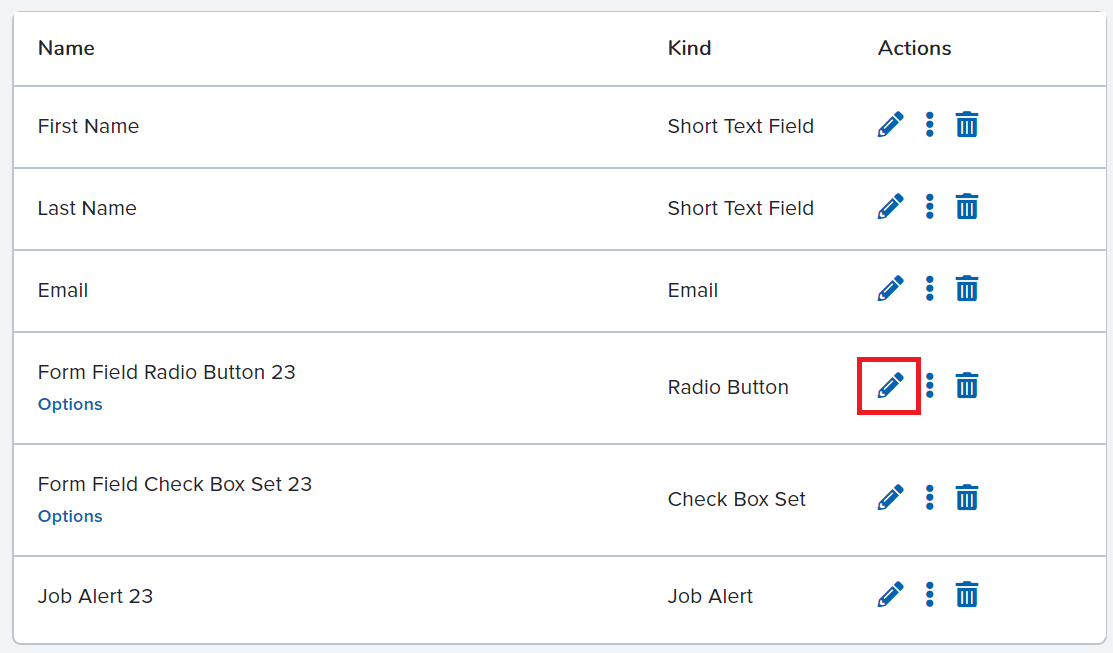
Task: Delete the Check Box Set 23 field
Action: (x=966, y=498)
